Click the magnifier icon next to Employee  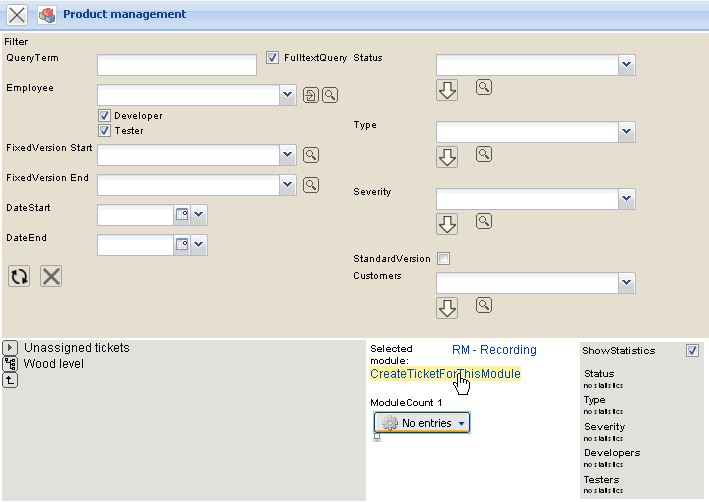pos(330,95)
